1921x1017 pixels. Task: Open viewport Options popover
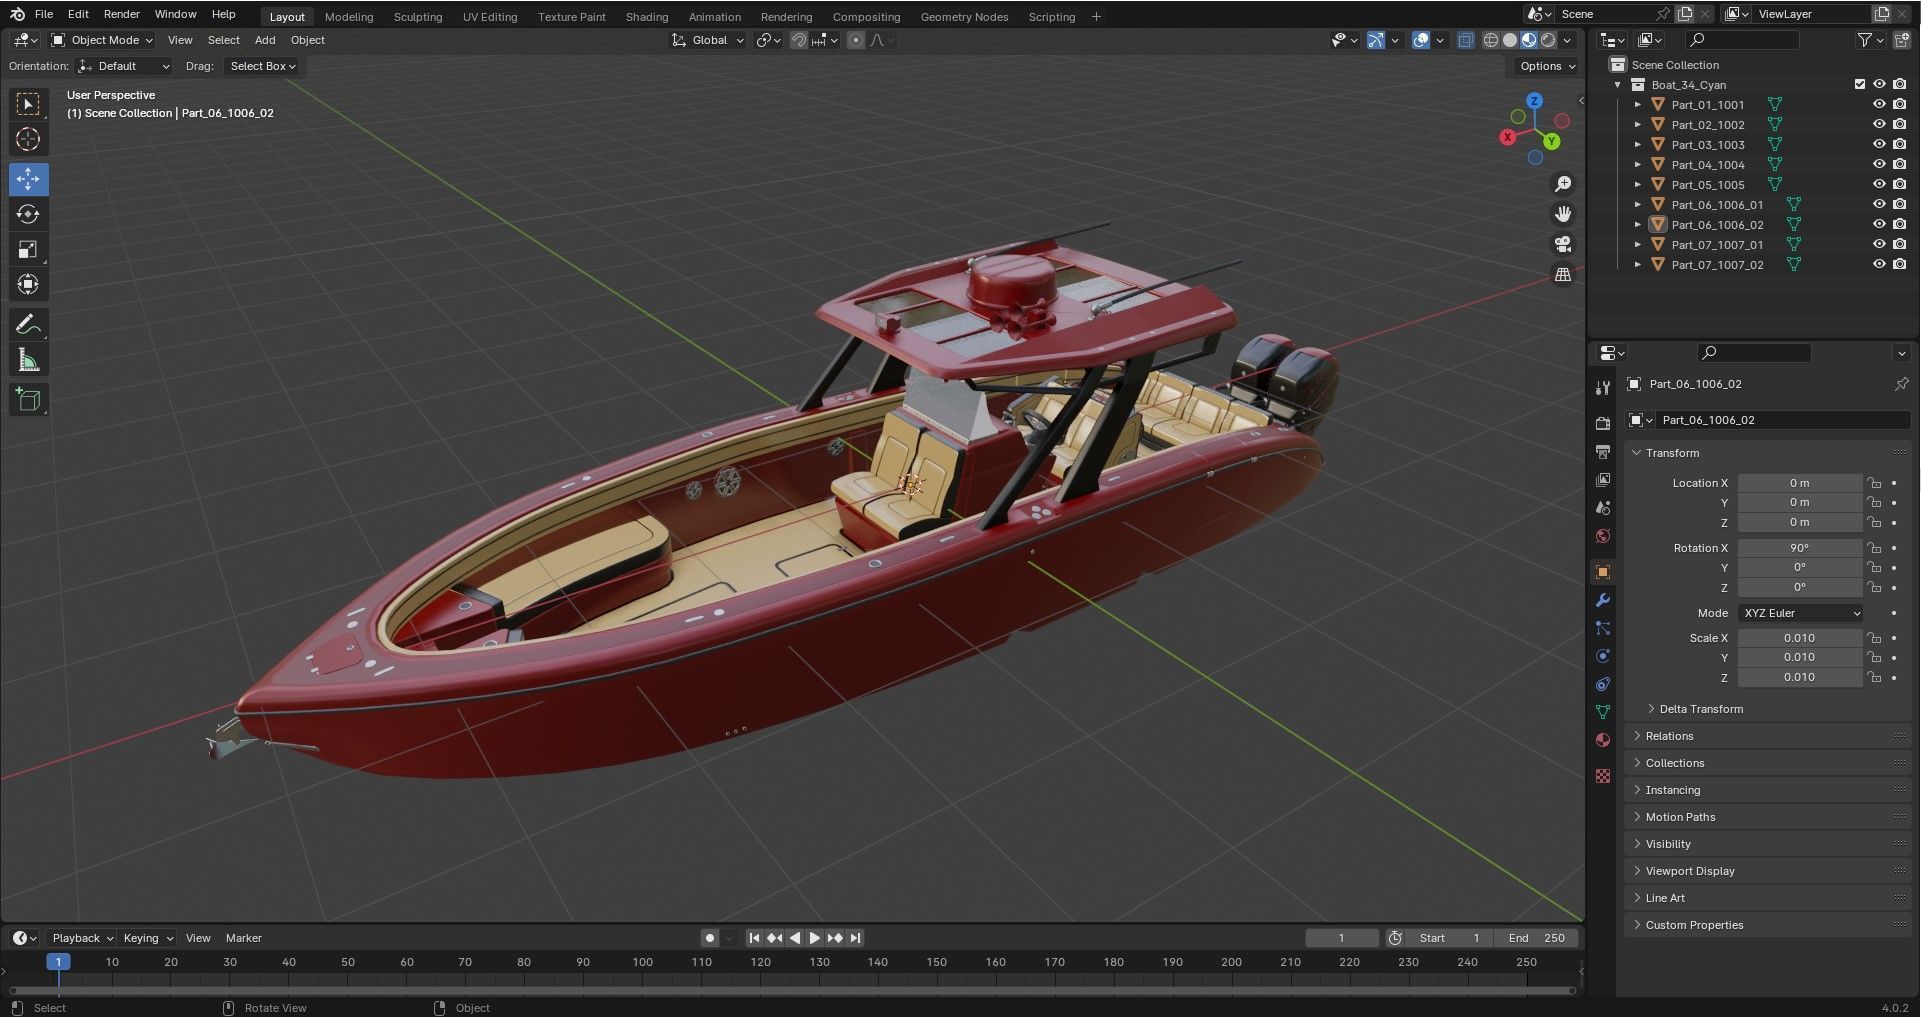1547,66
